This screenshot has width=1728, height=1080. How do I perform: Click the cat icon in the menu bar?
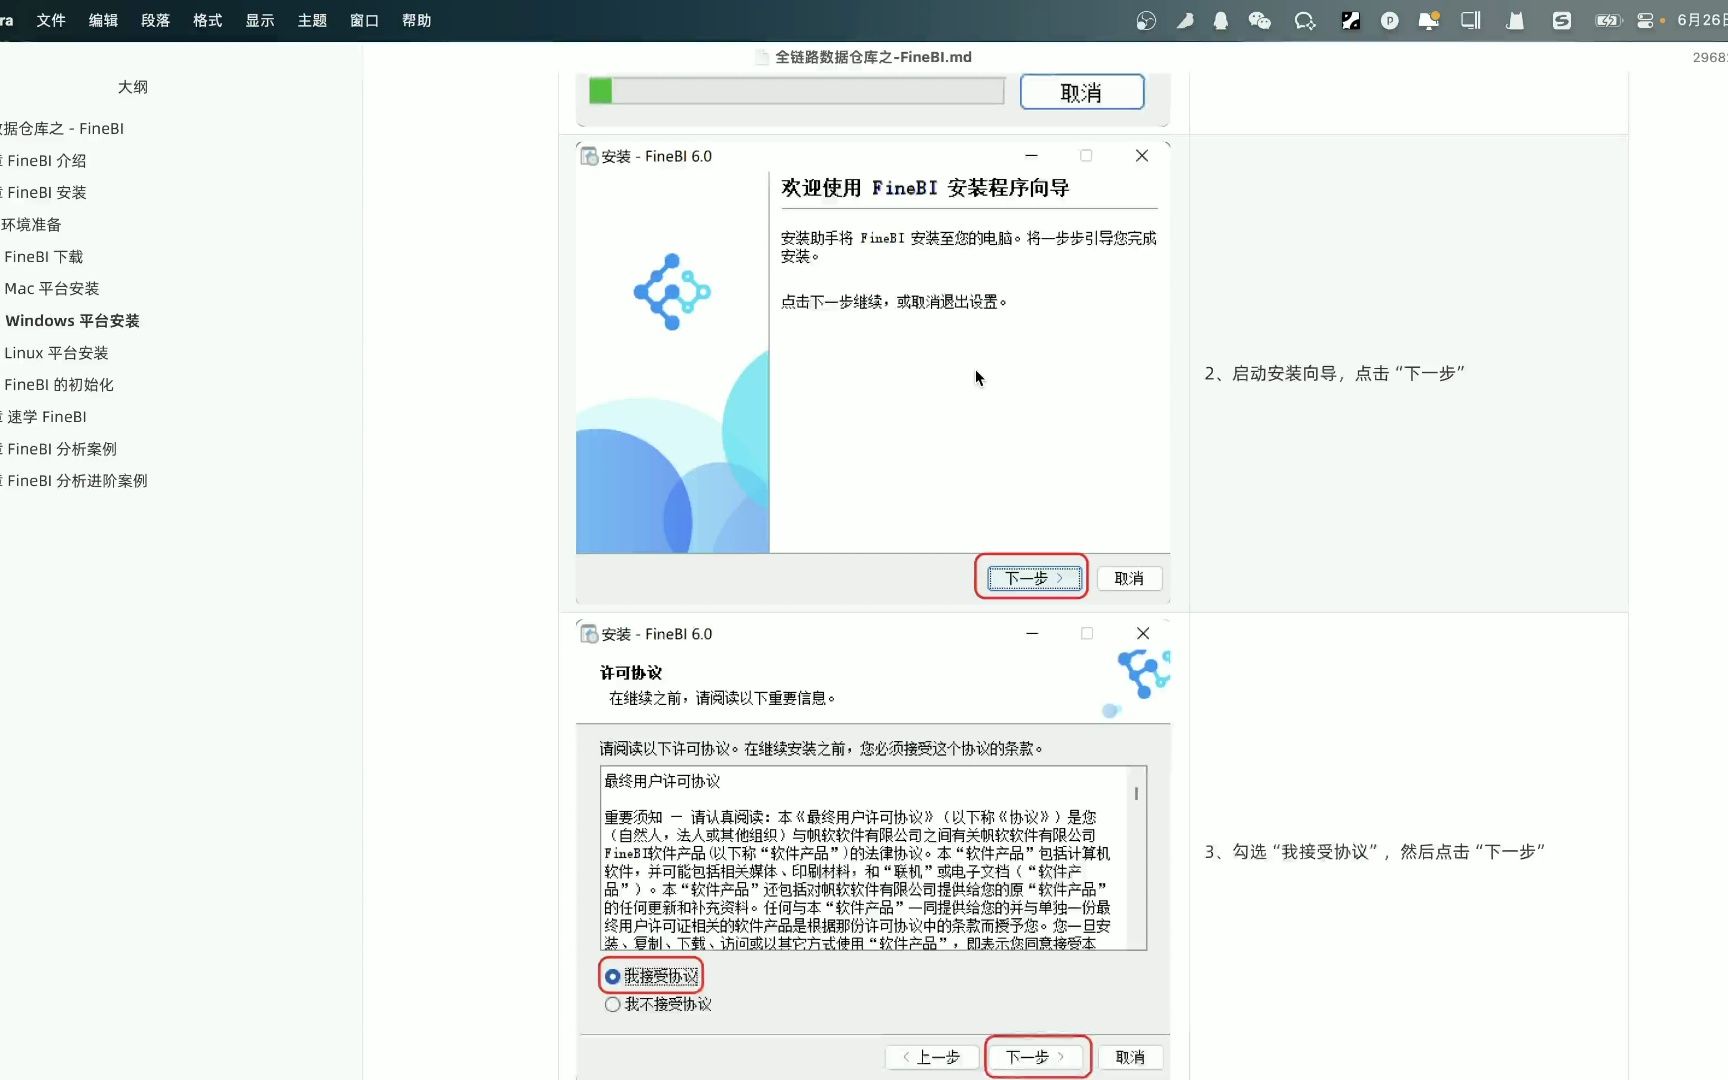pyautogui.click(x=1515, y=20)
